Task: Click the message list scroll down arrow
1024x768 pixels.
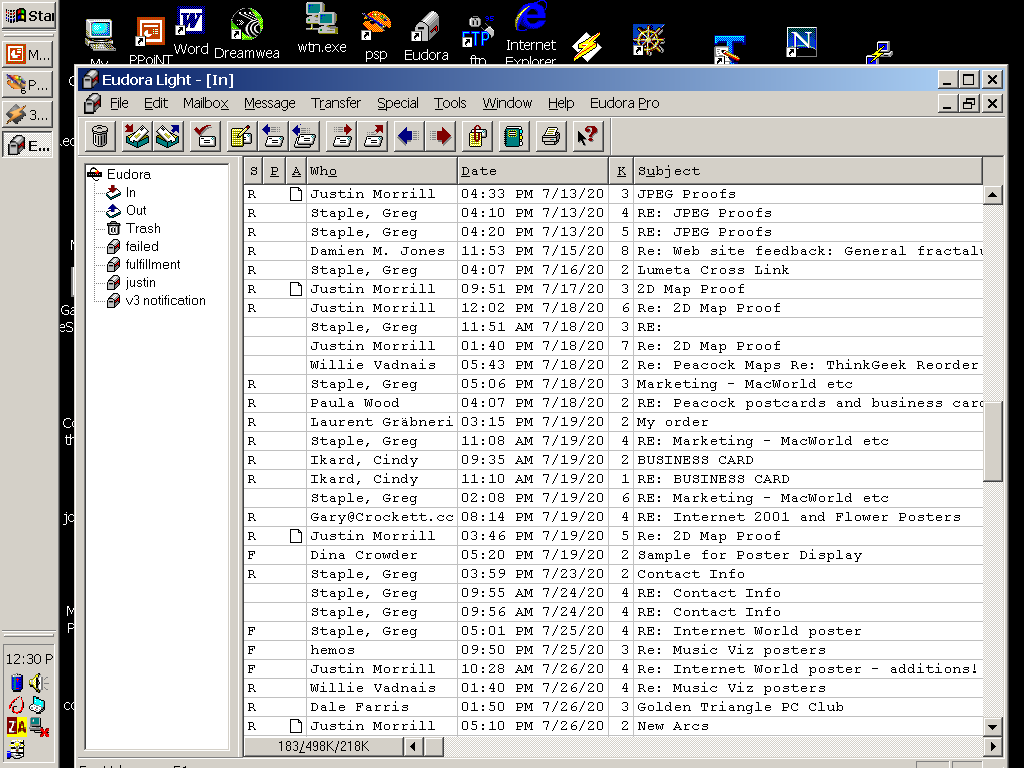Action: tap(993, 727)
